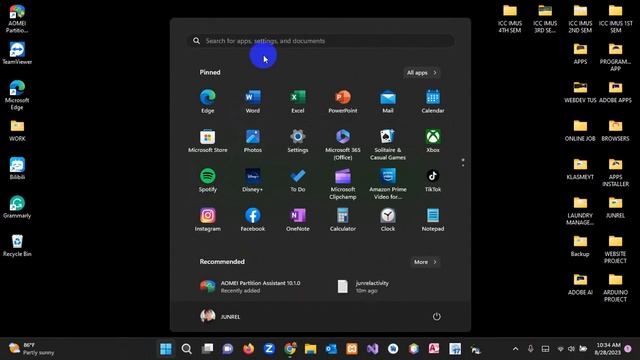The image size is (640, 360).
Task: Open the Clock app
Action: [388, 220]
